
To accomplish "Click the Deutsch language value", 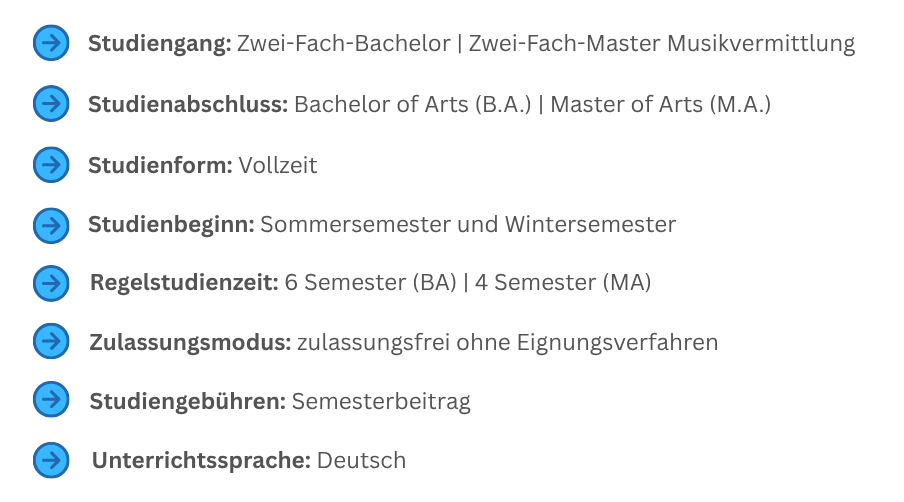I will pyautogui.click(x=361, y=461).
